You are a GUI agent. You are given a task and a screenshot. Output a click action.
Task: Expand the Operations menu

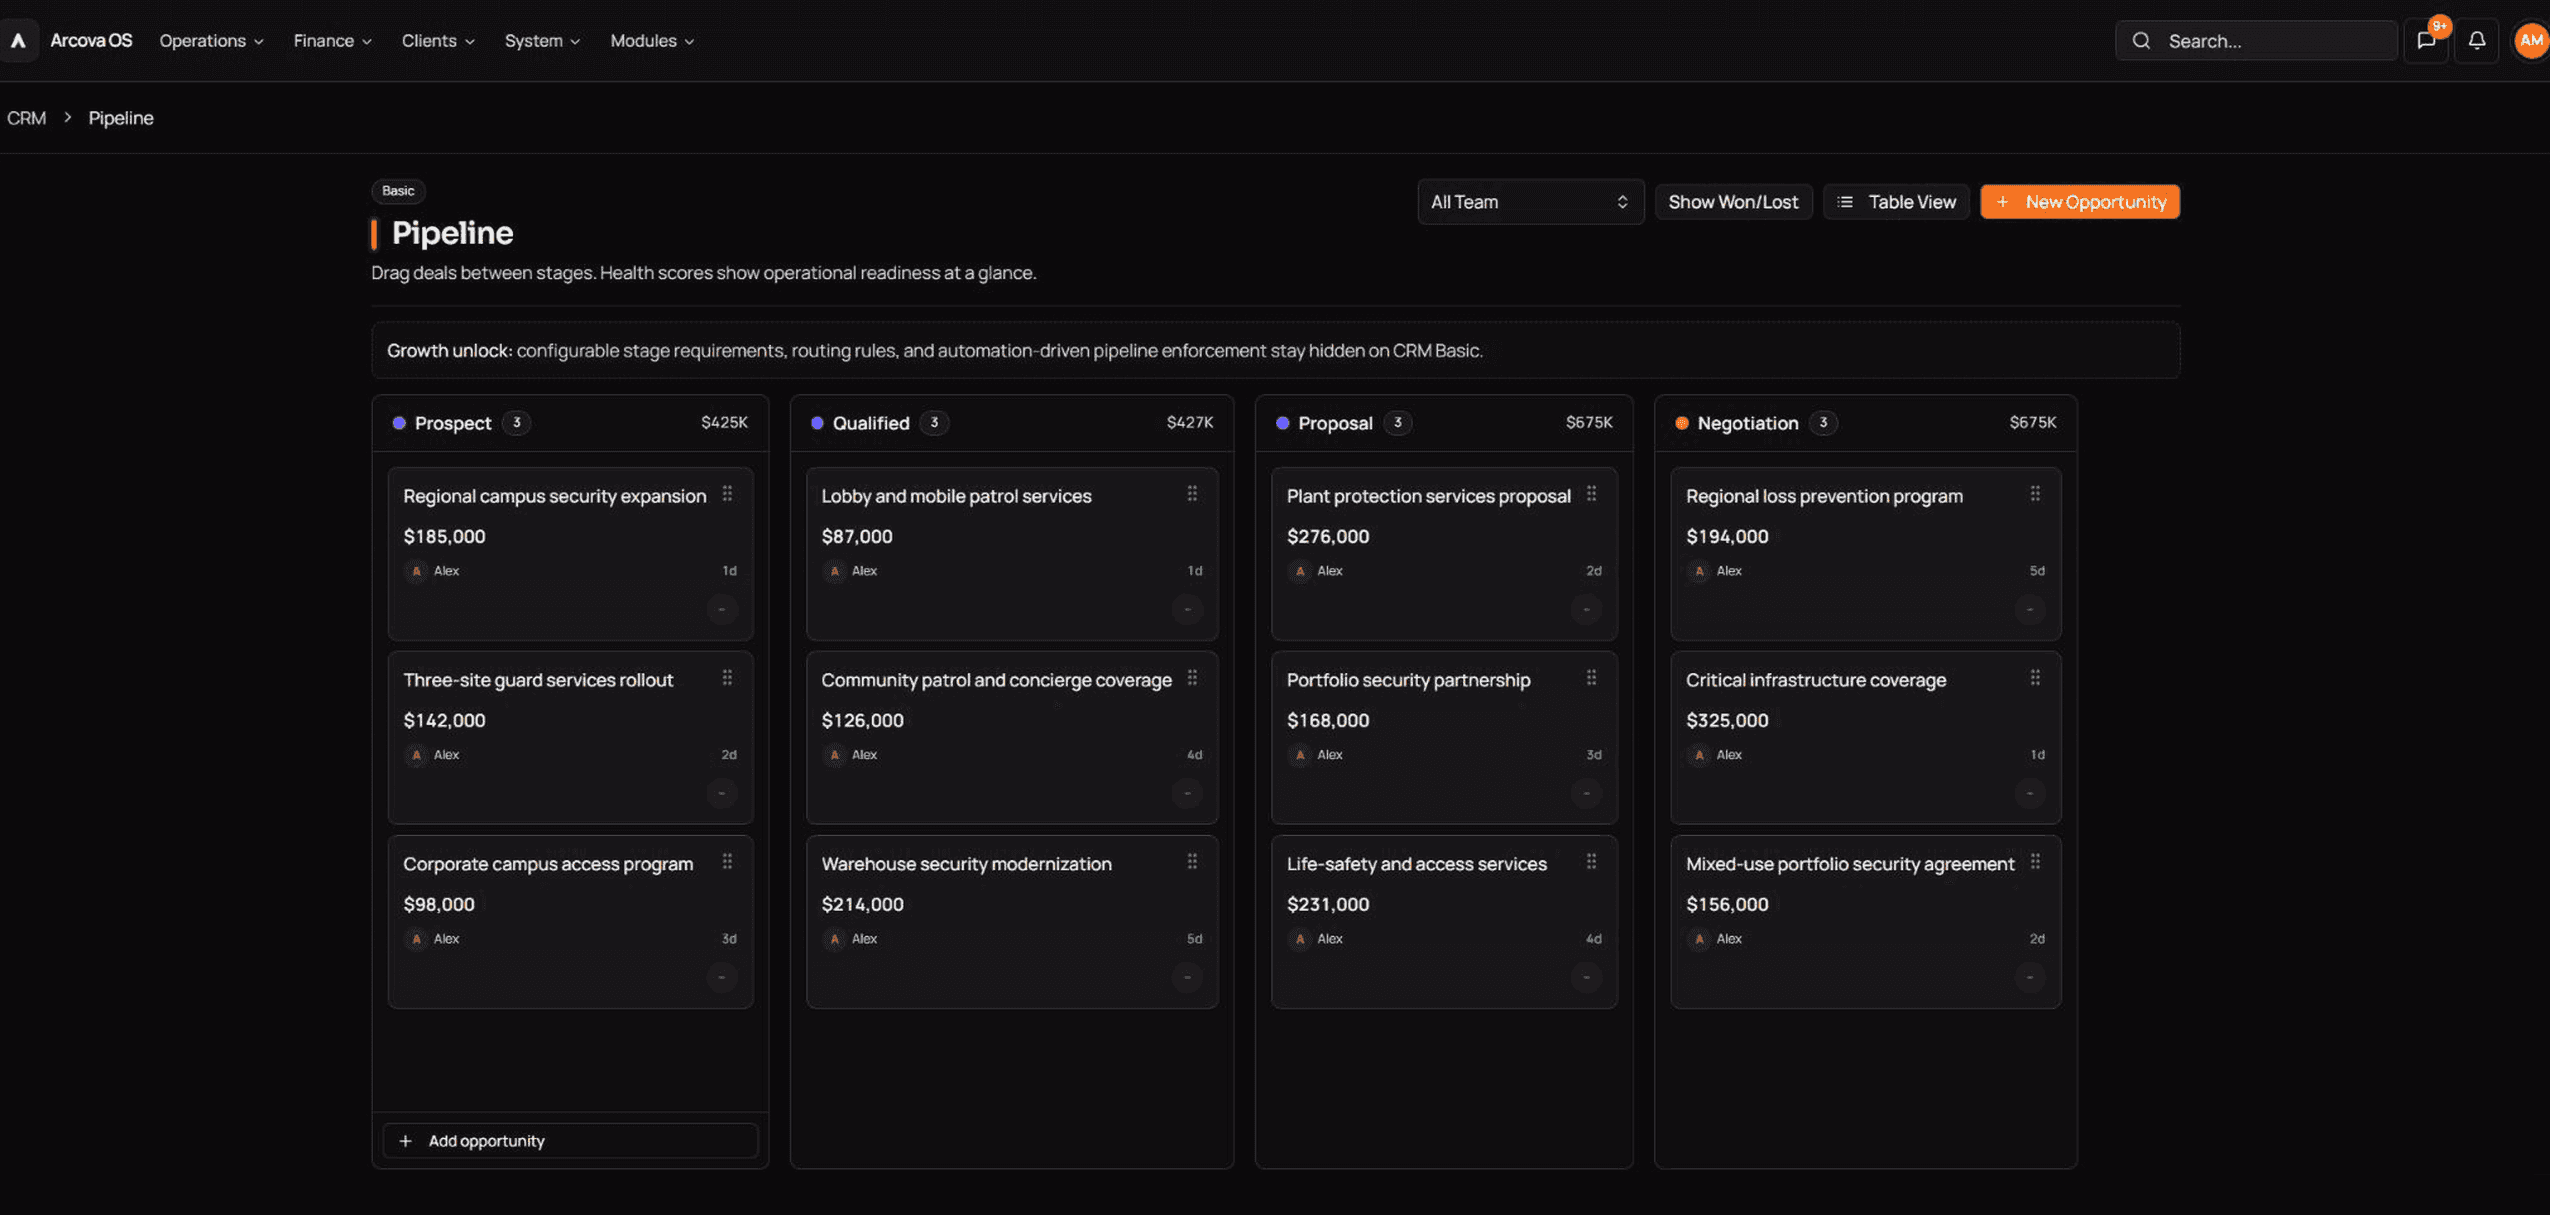[211, 41]
